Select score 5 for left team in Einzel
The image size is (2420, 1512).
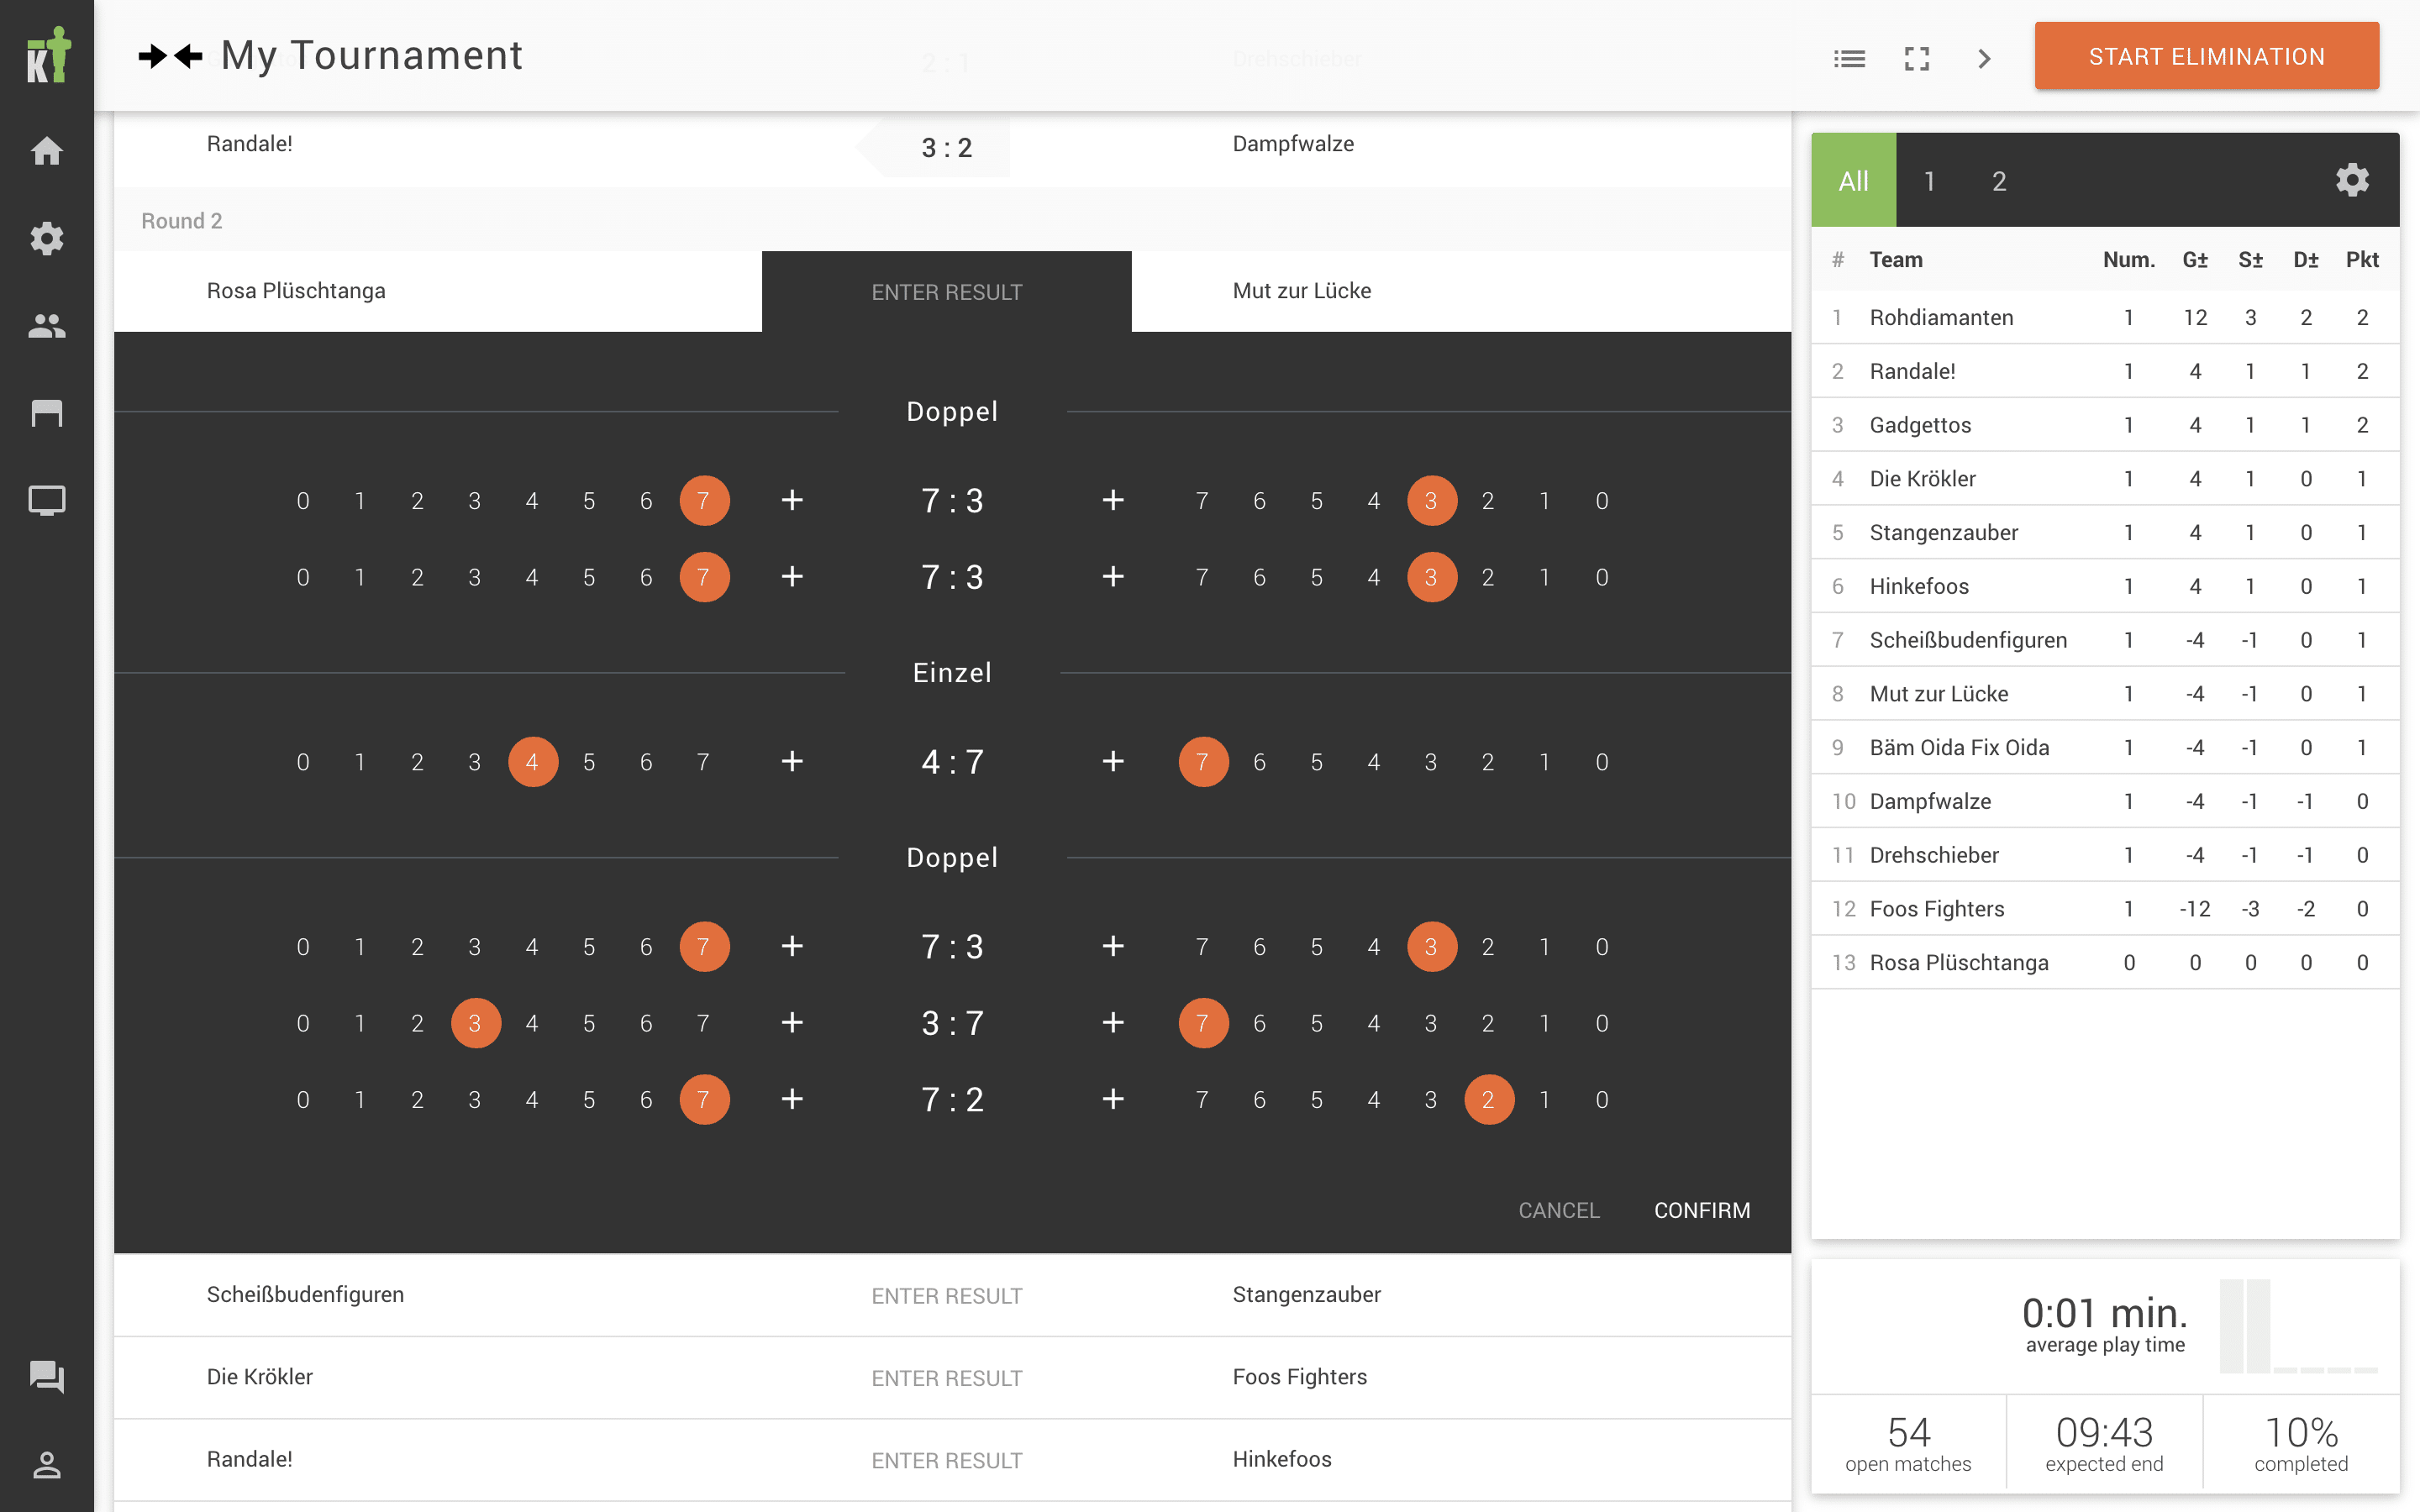point(589,762)
